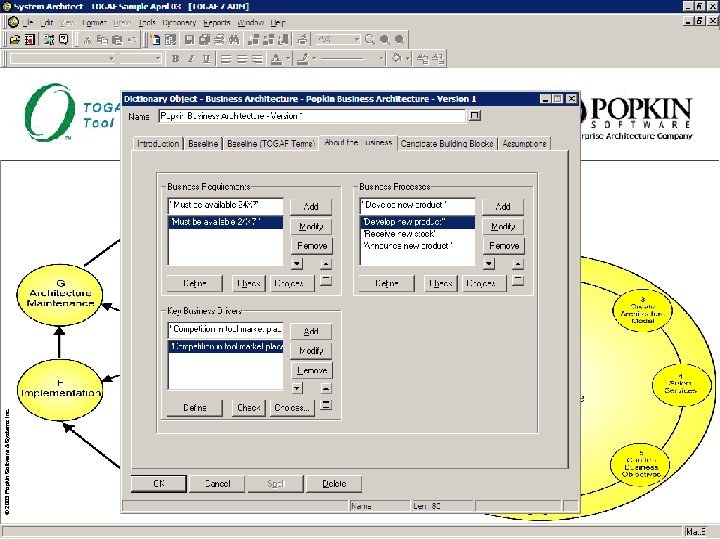
Task: Click Define in Business Requirements
Action: (195, 283)
